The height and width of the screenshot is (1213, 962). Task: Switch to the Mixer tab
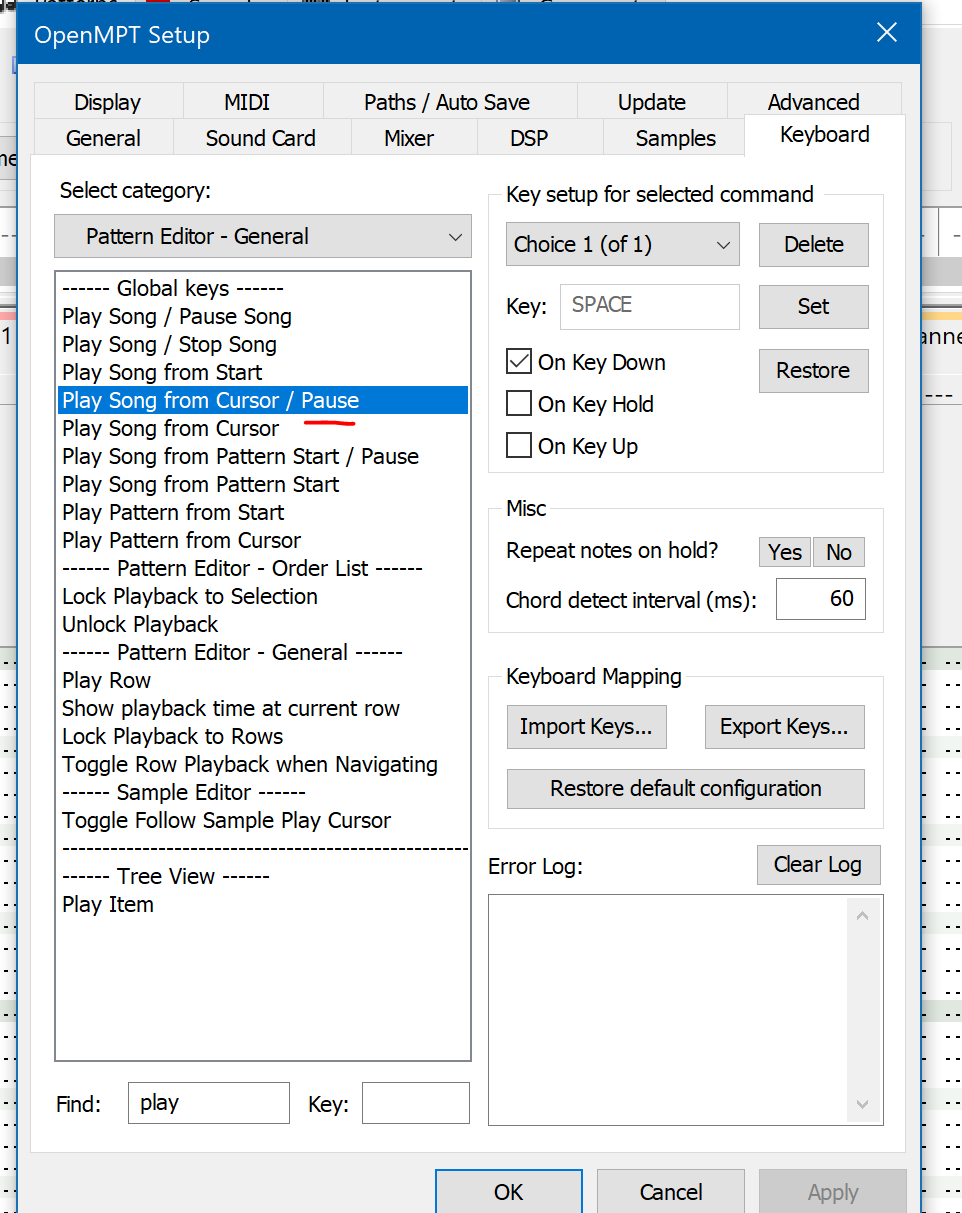click(409, 138)
